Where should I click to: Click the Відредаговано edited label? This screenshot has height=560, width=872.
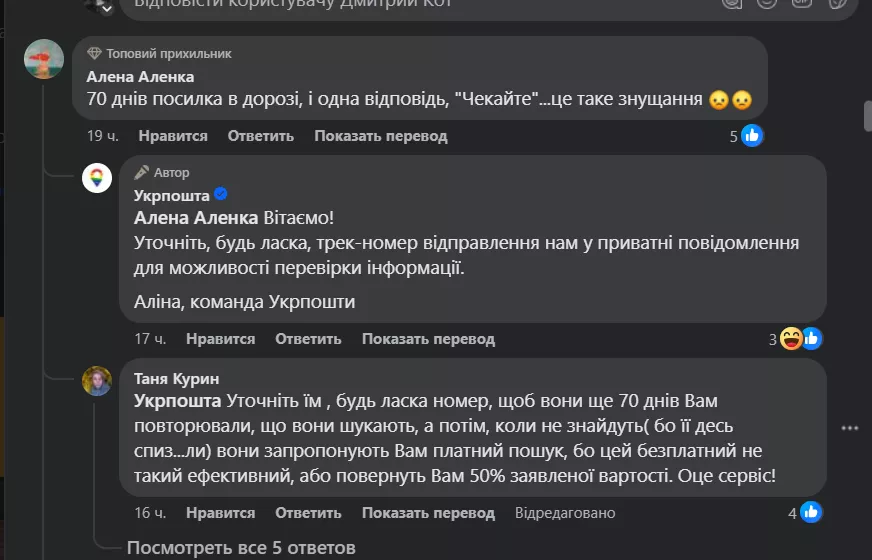pyautogui.click(x=565, y=513)
